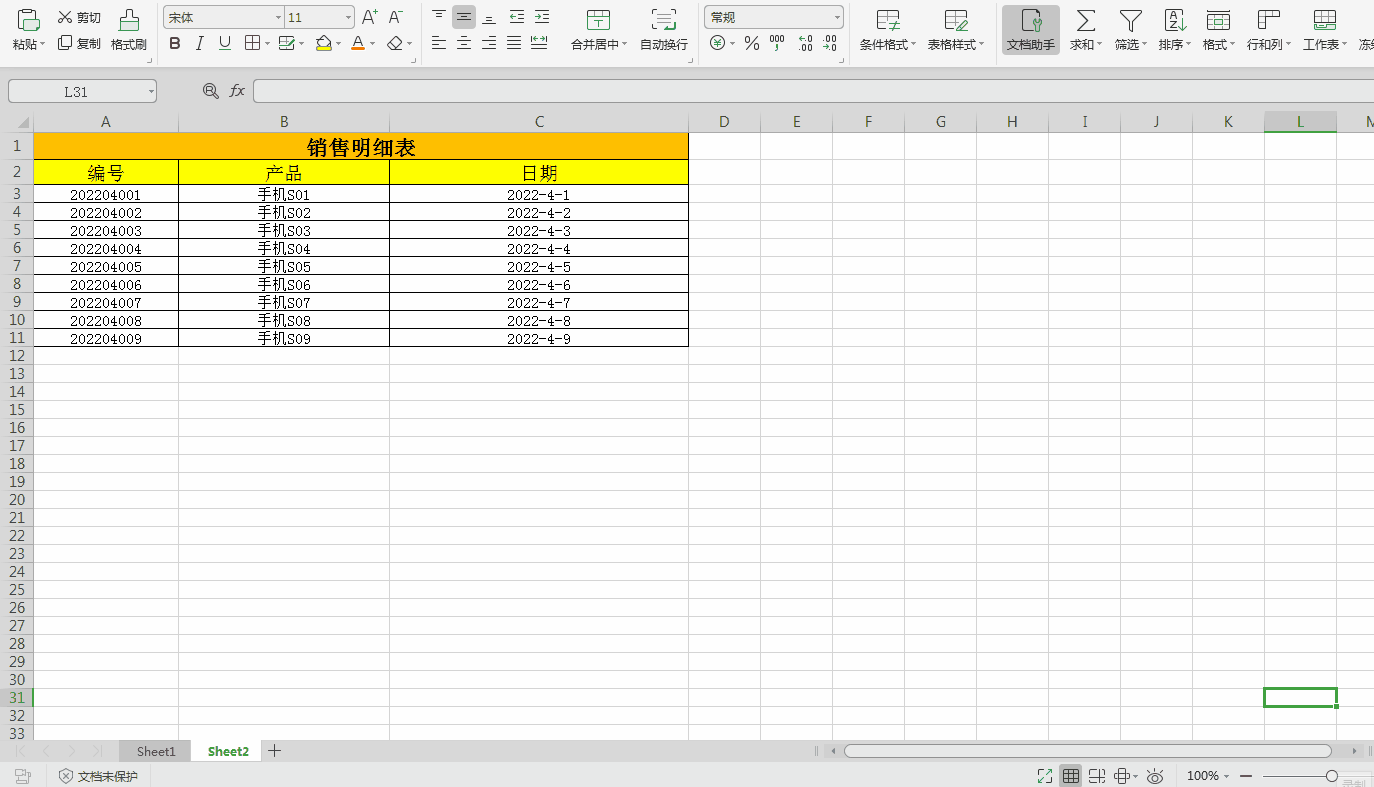Viewport: 1374px width, 787px height.
Task: Click the horizontal scrollbar
Action: click(x=1088, y=751)
